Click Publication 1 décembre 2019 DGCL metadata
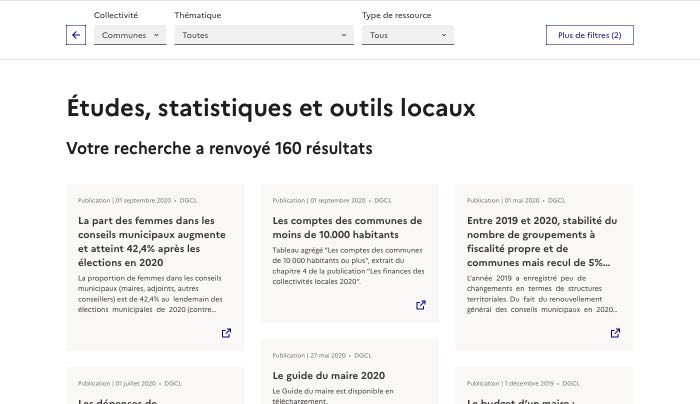700x404 pixels. (523, 383)
